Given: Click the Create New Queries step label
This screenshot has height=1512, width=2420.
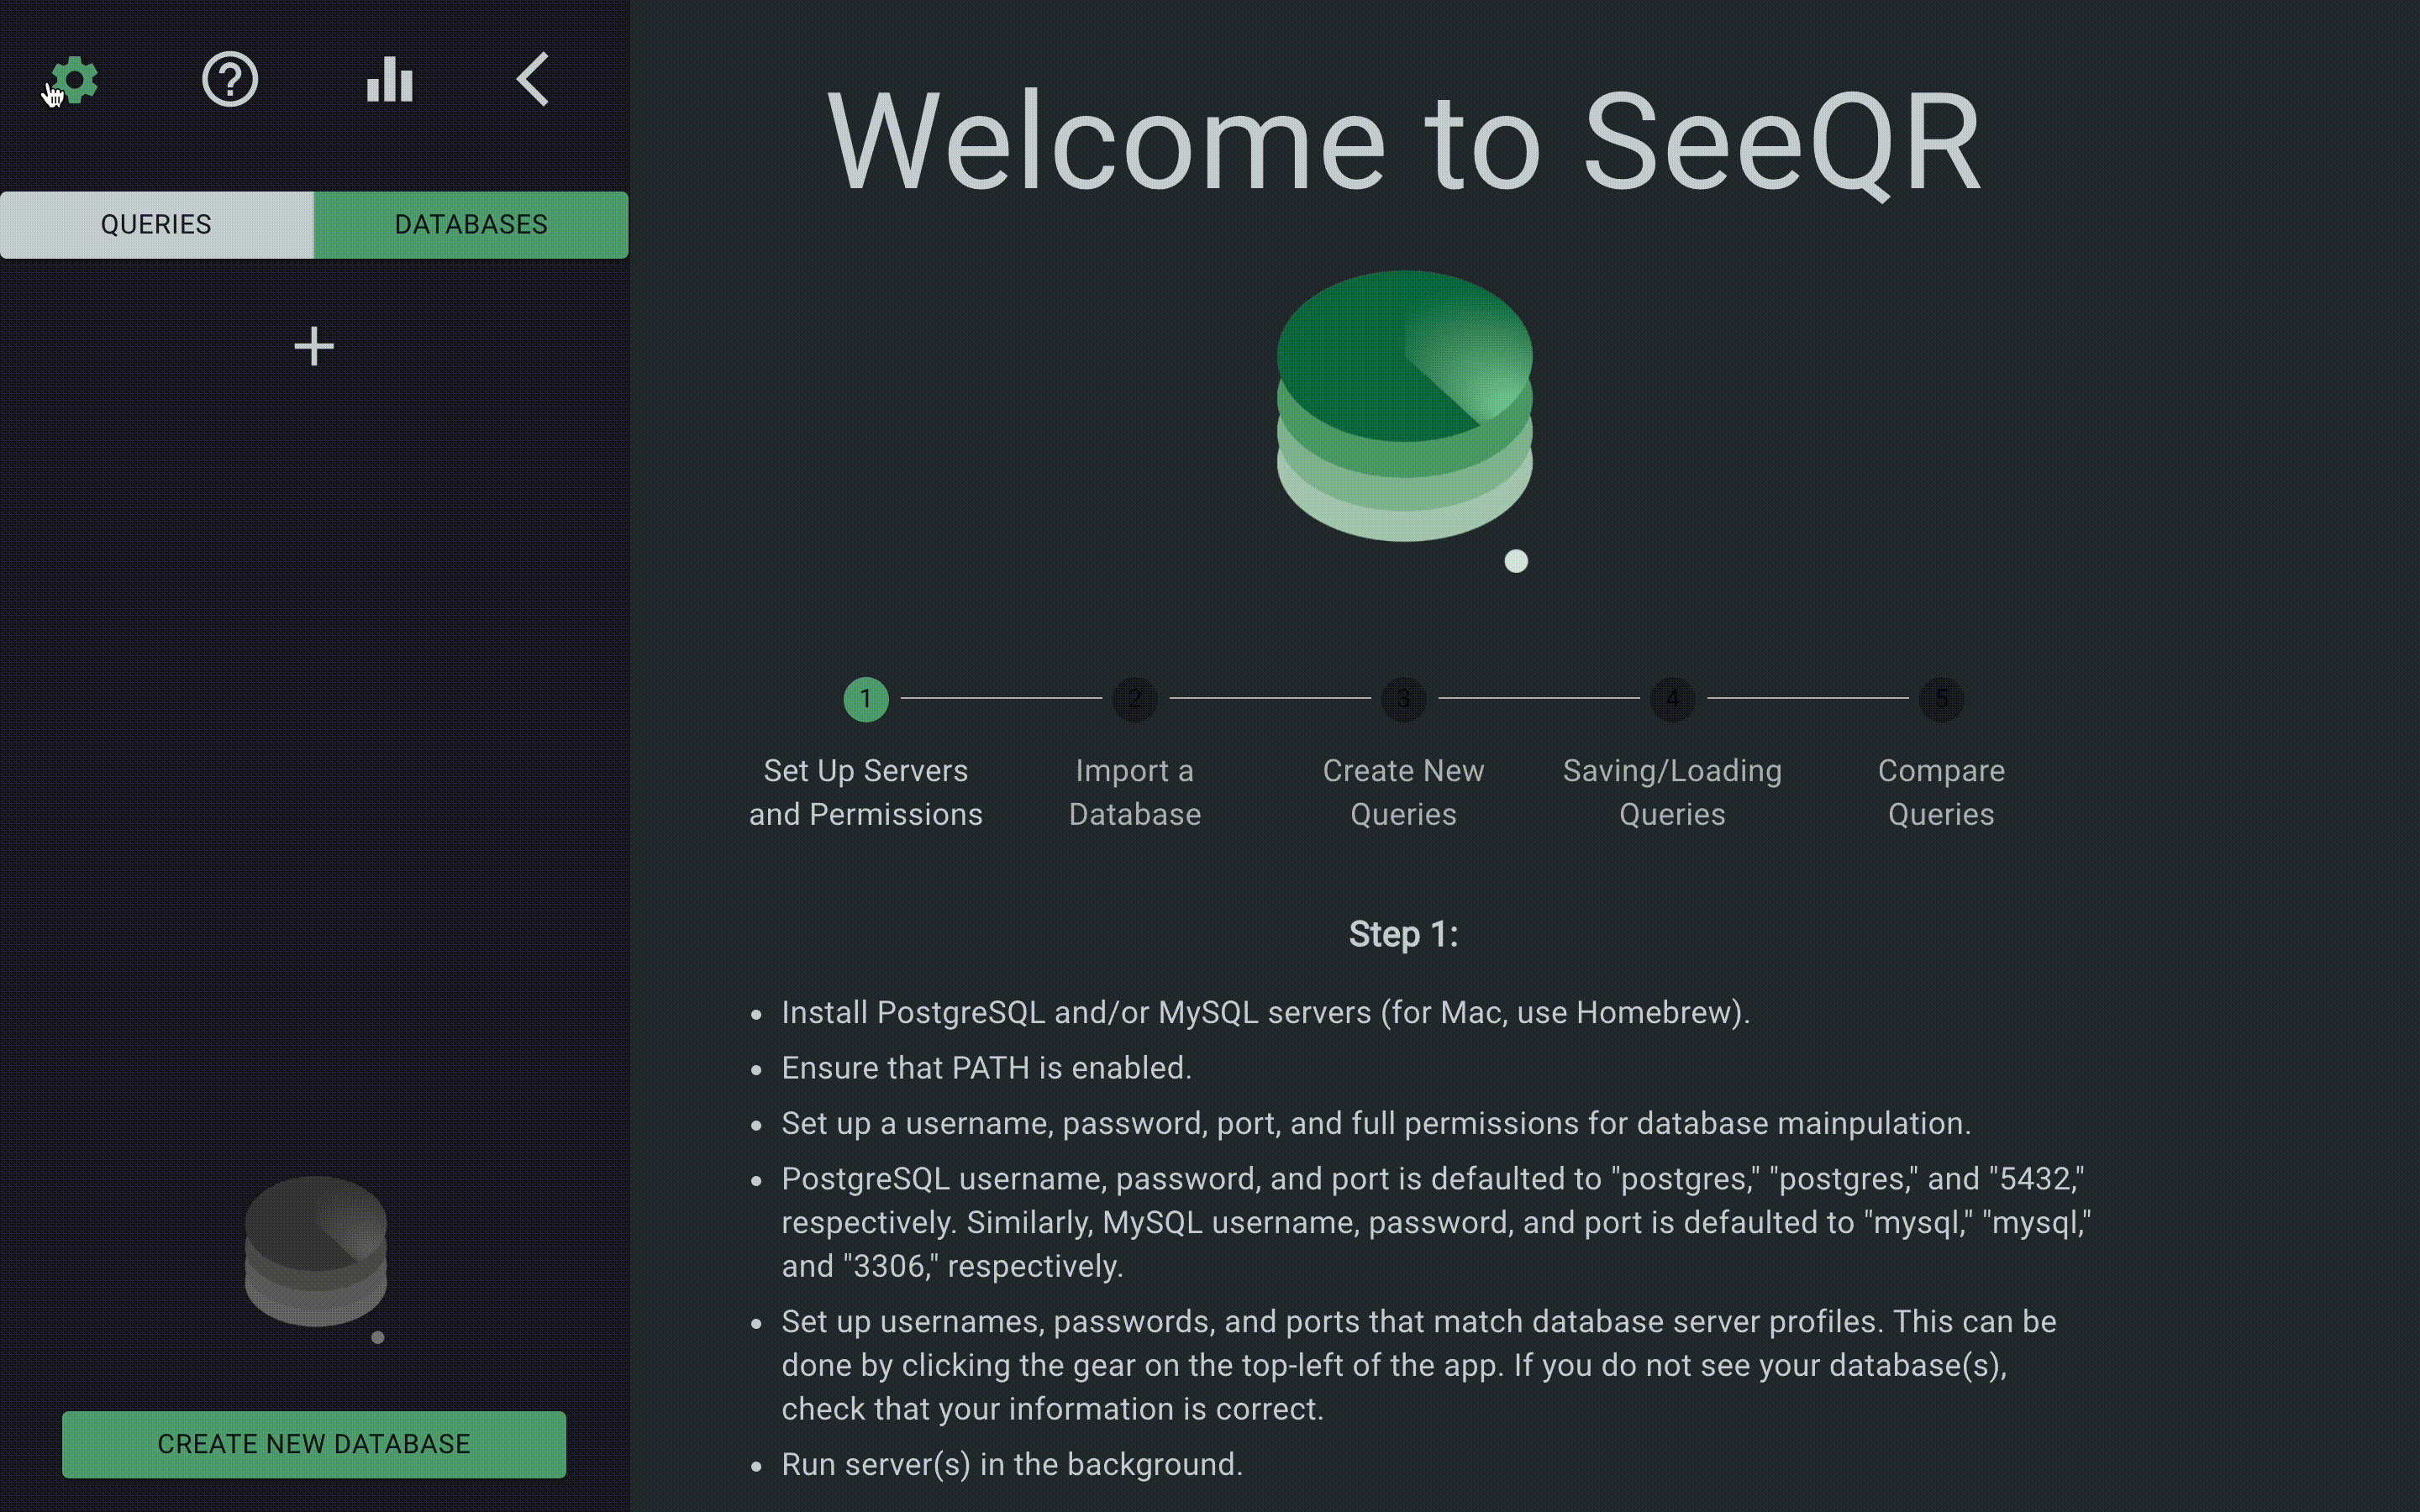Looking at the screenshot, I should (1404, 792).
